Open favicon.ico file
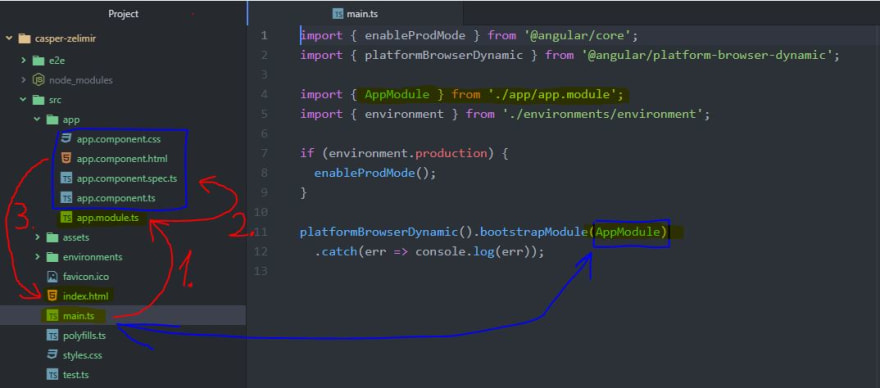 point(86,276)
